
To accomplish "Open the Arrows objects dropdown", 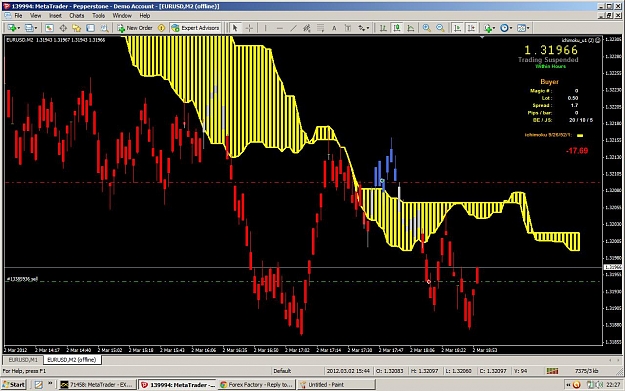I will pyautogui.click(x=363, y=28).
